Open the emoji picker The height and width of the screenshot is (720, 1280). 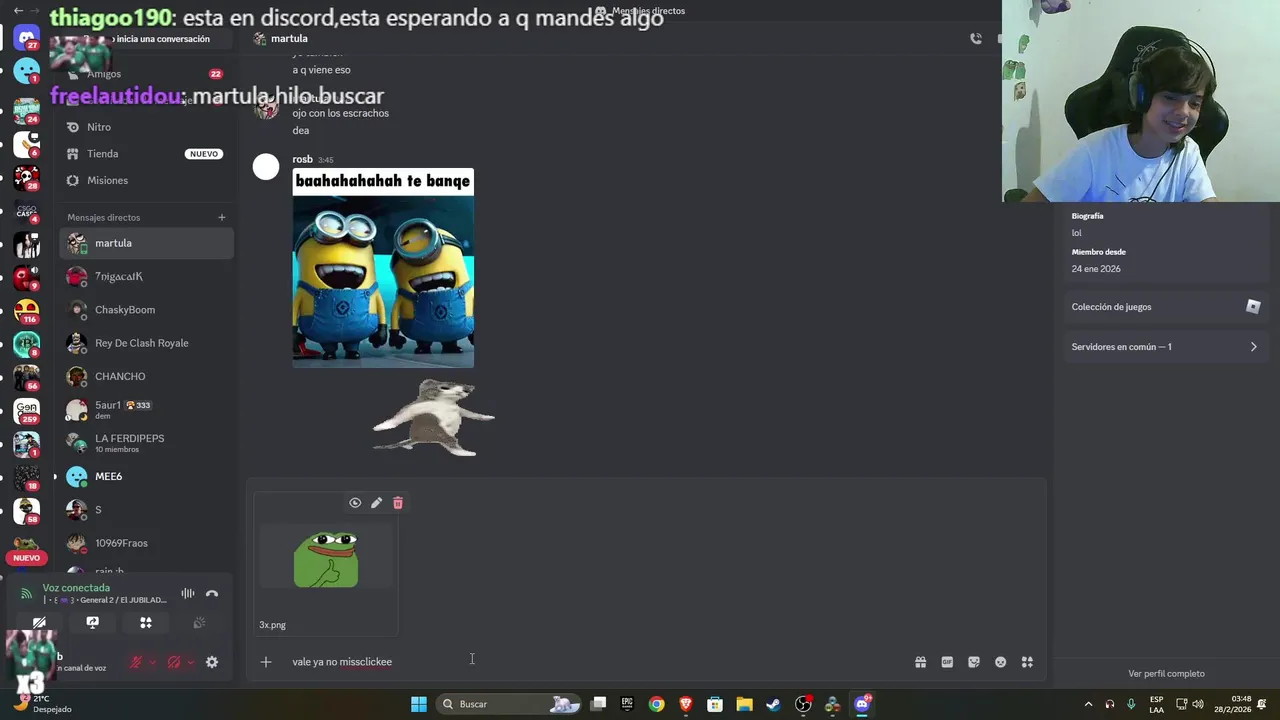click(1000, 662)
